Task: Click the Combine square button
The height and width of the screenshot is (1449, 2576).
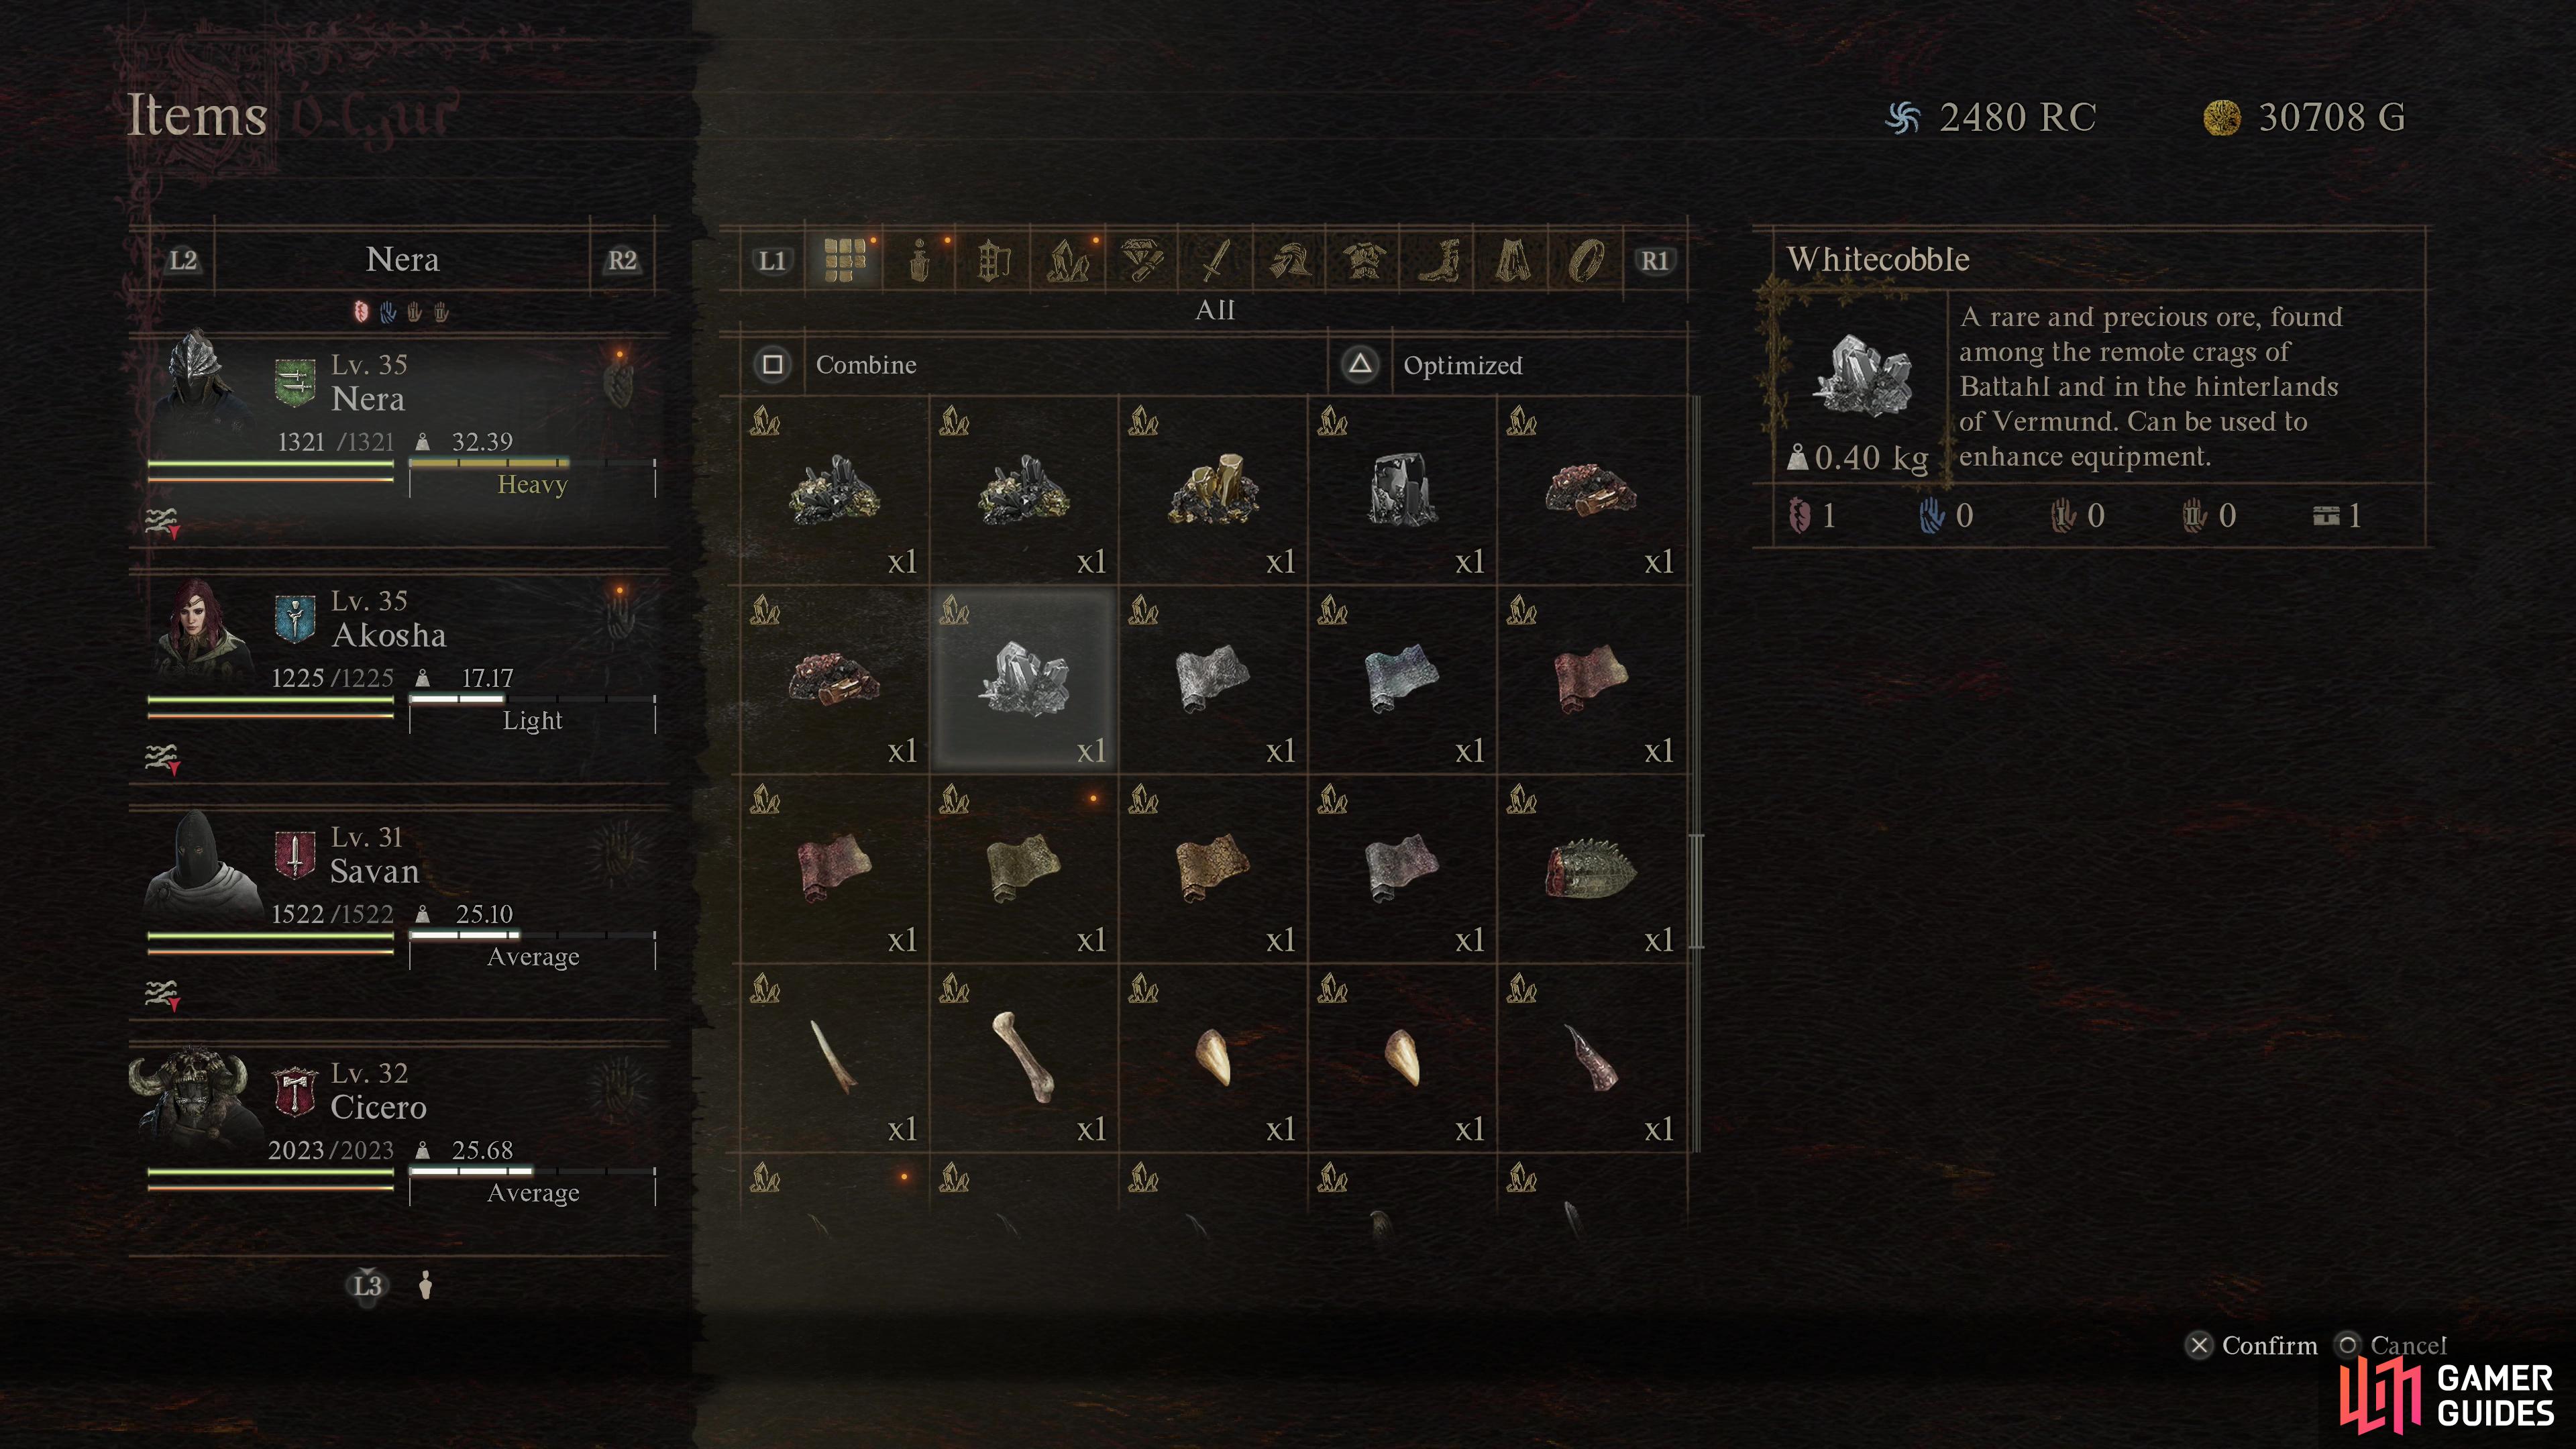Action: pos(773,365)
